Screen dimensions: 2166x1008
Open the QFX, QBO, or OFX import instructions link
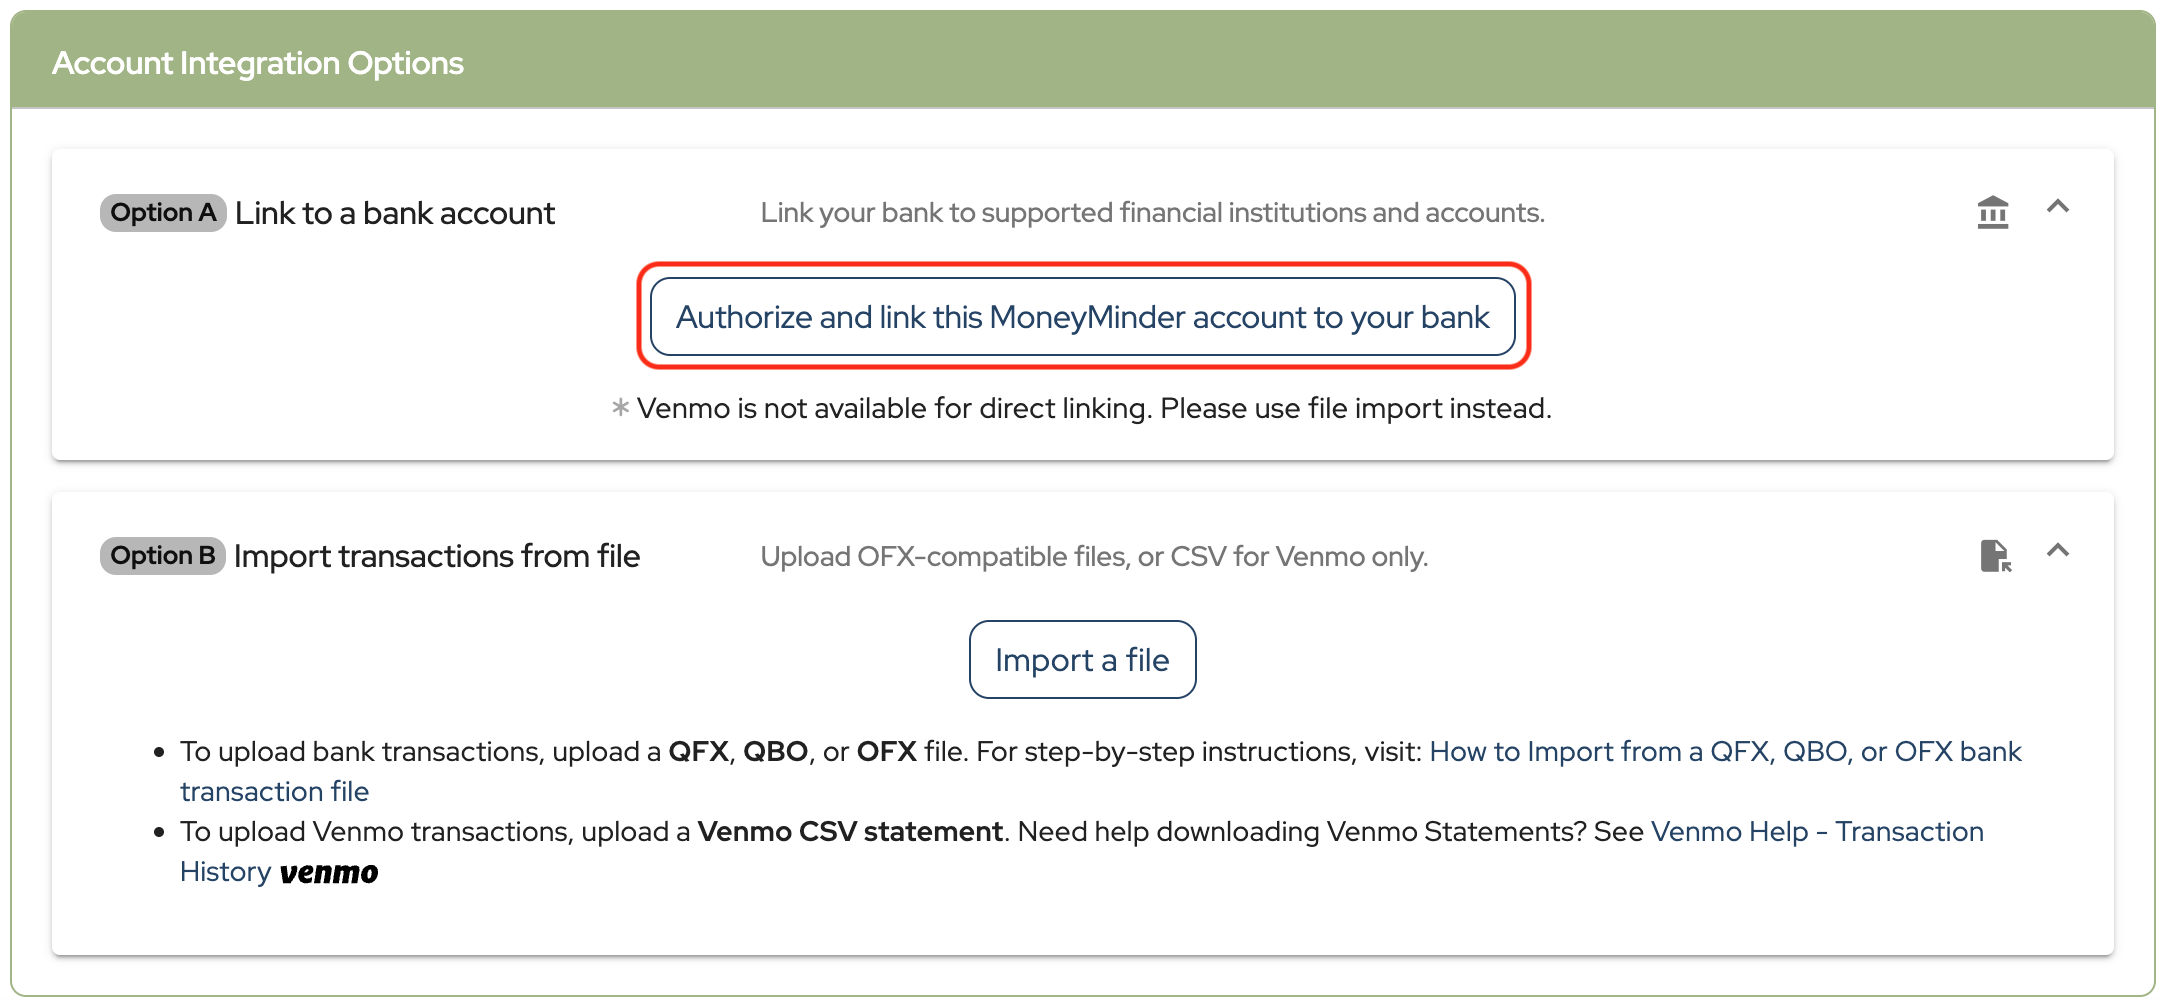click(x=1725, y=752)
